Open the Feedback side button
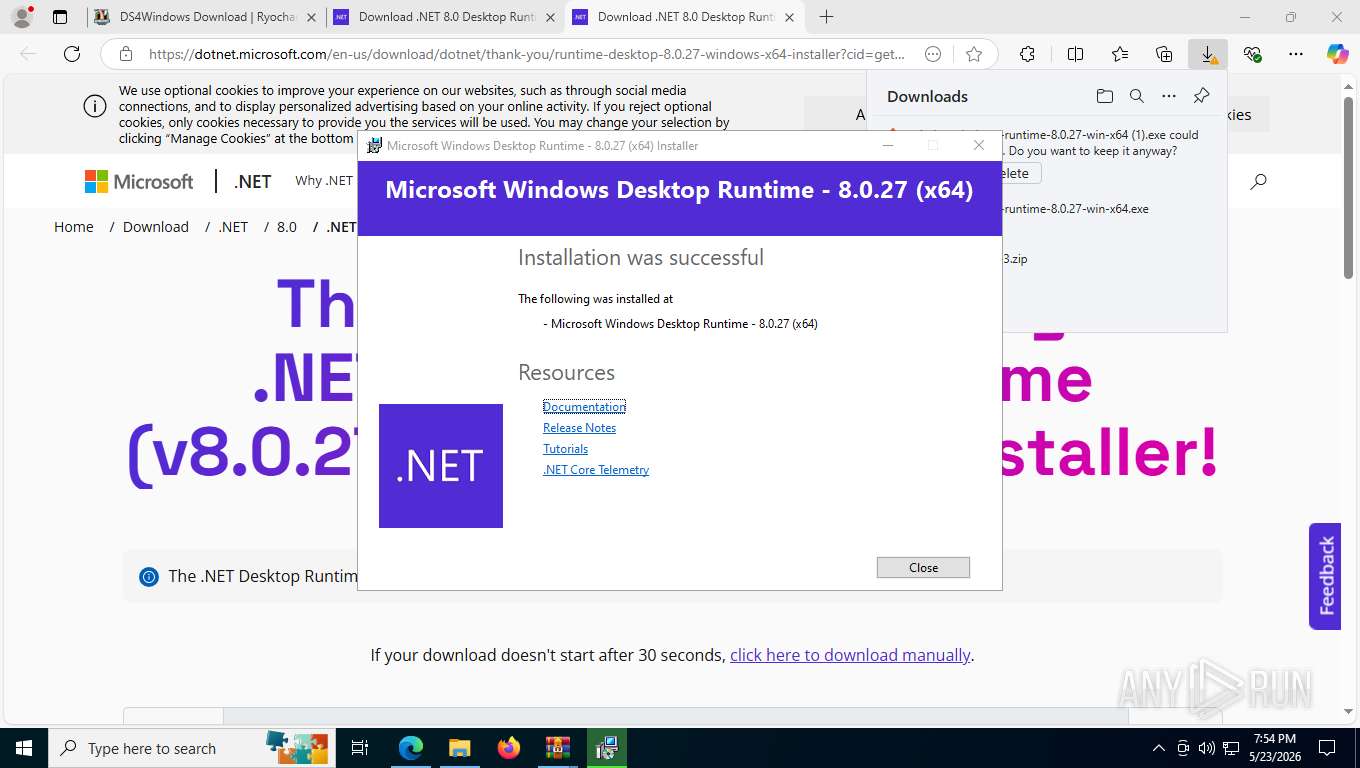The height and width of the screenshot is (768, 1360). click(x=1325, y=576)
